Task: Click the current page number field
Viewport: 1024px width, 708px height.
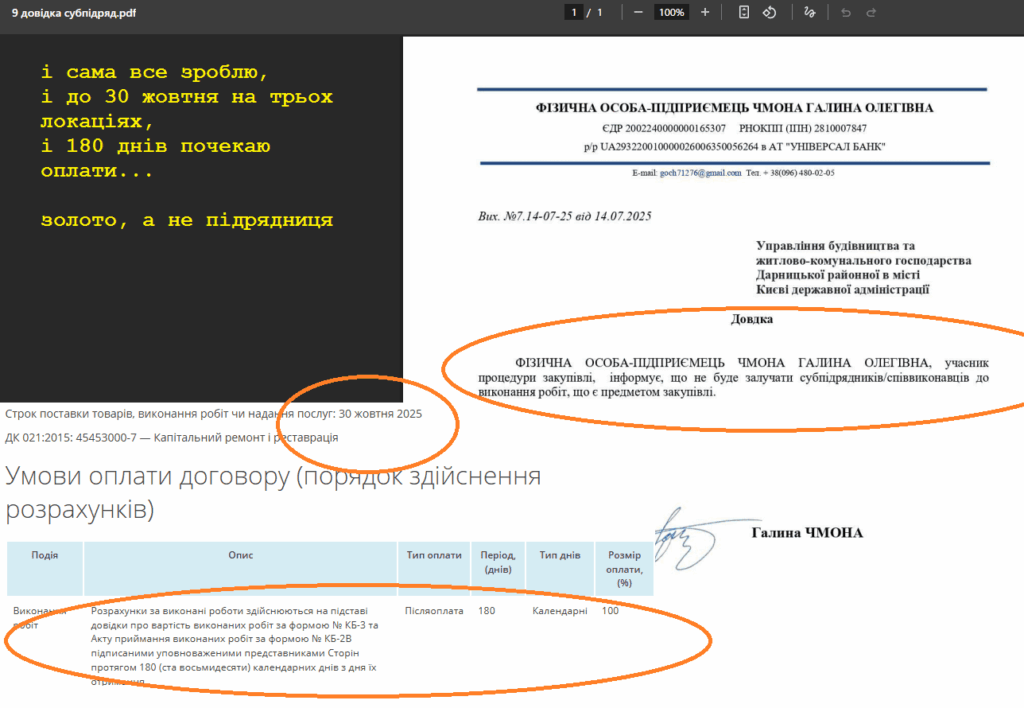Action: click(574, 12)
